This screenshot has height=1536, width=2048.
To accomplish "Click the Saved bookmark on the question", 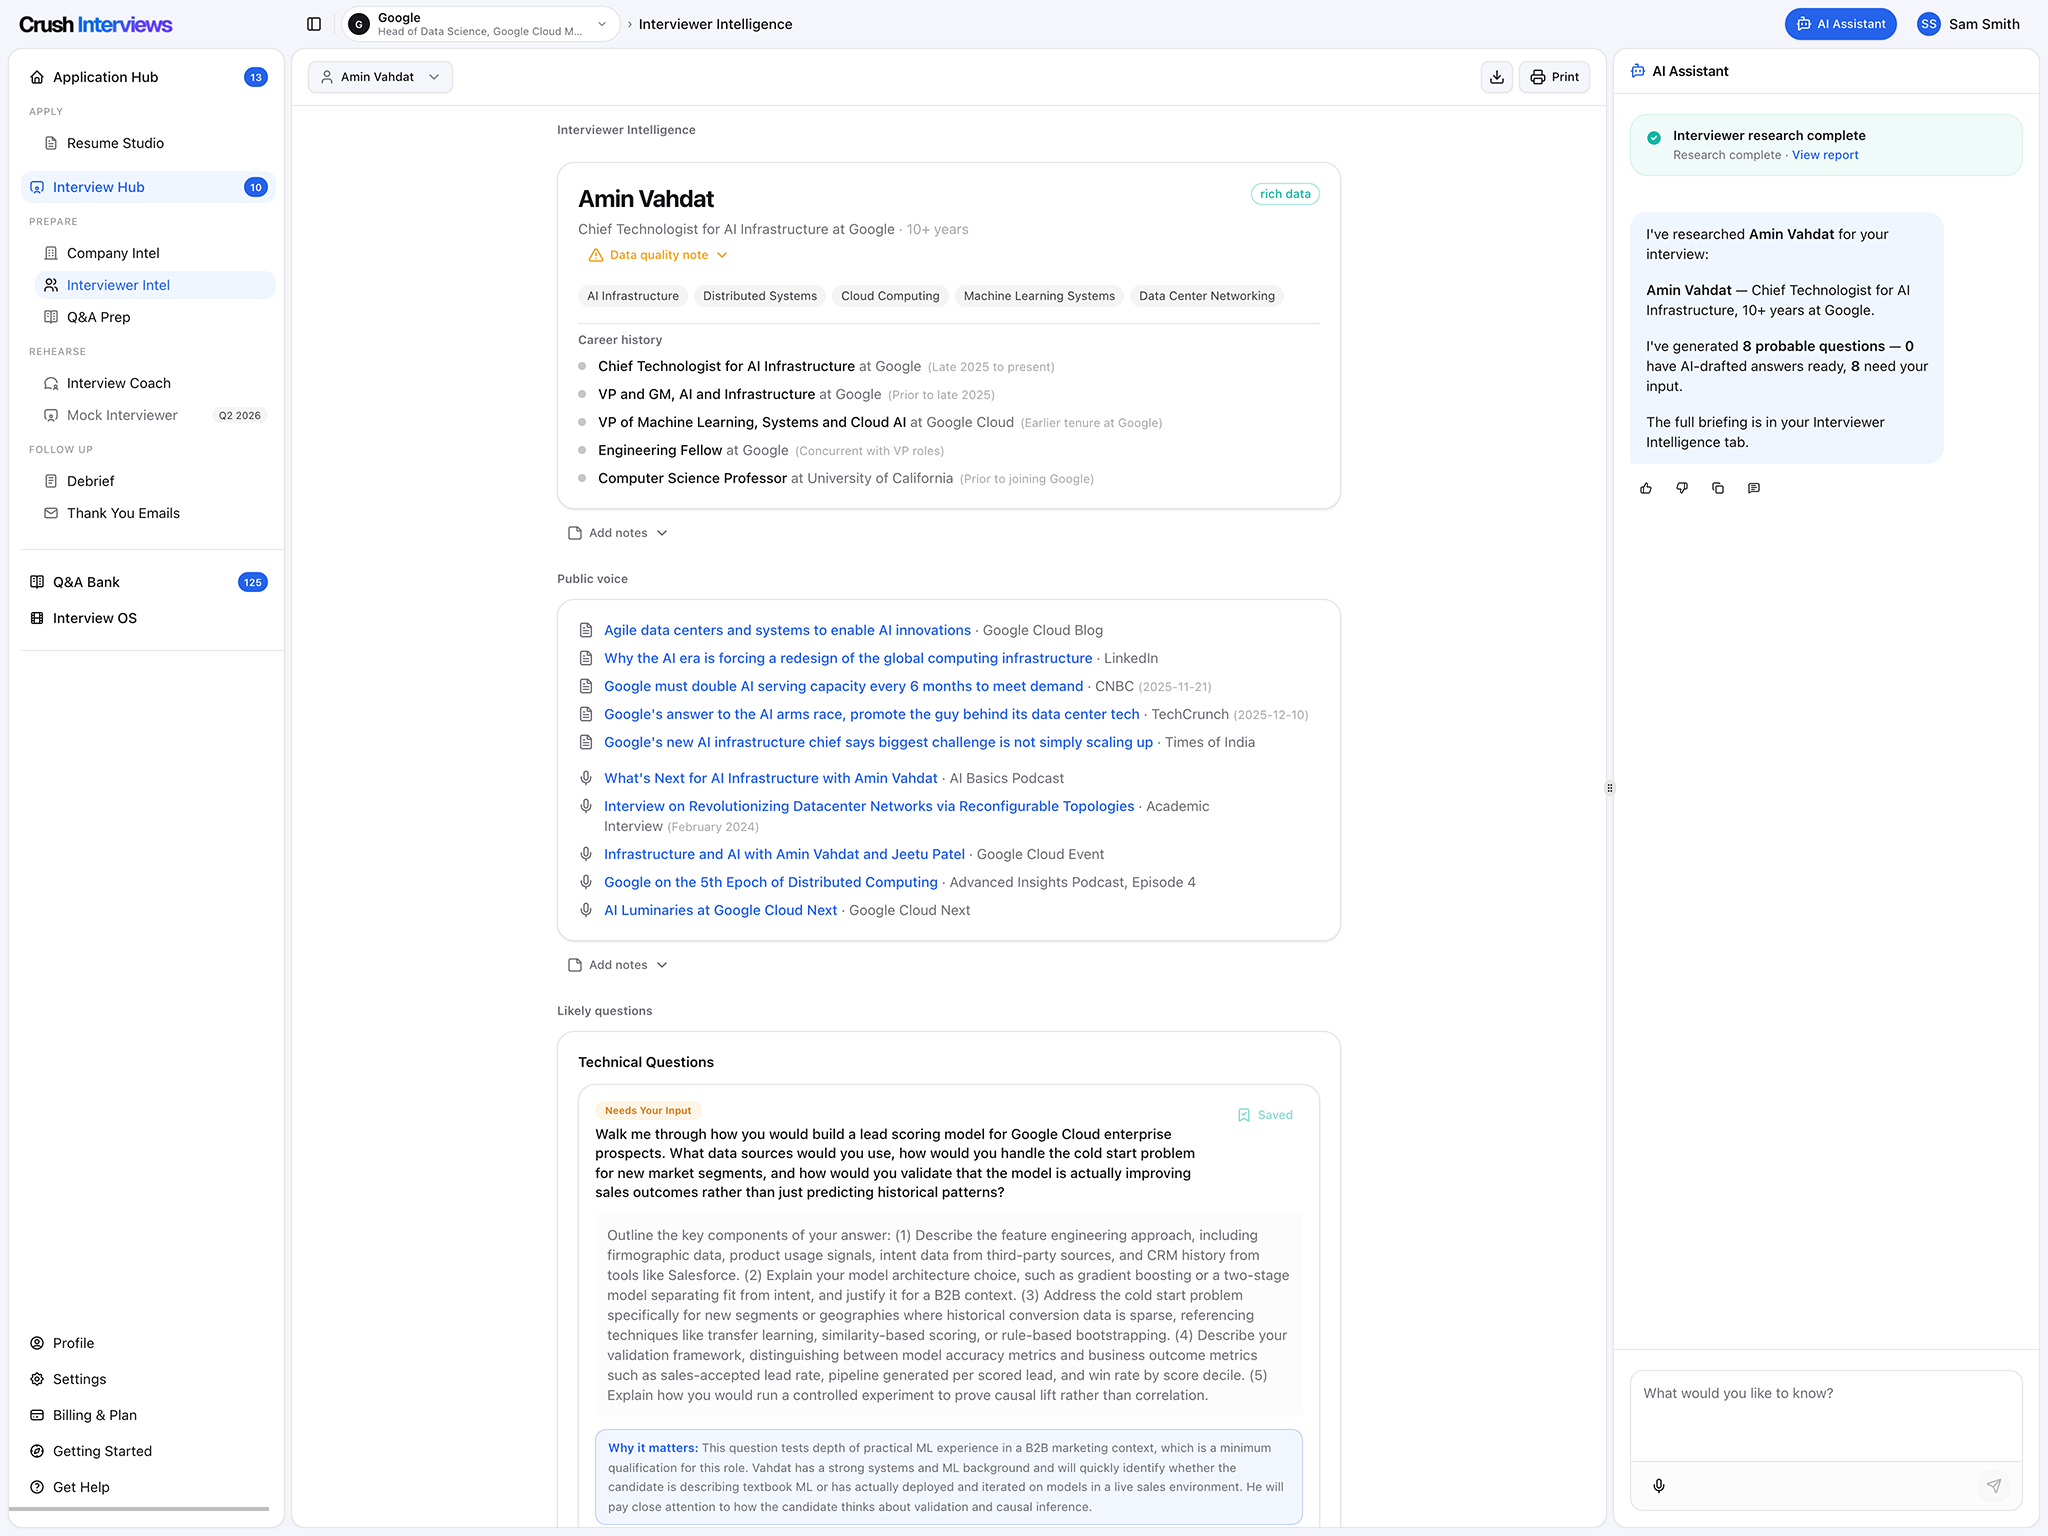I will pos(1265,1115).
